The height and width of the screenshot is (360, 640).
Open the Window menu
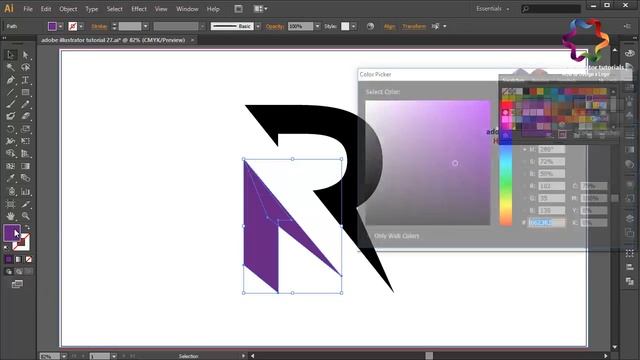tap(187, 9)
